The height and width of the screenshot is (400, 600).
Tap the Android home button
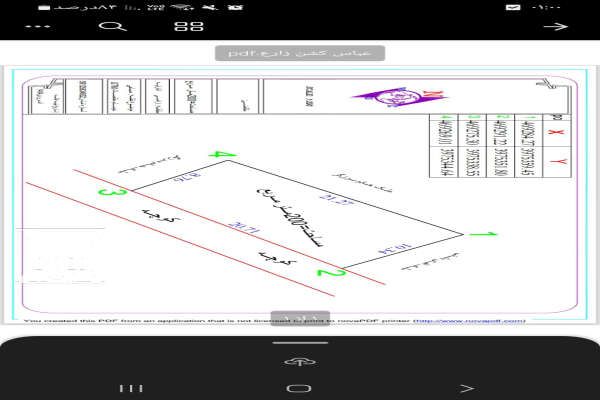(x=299, y=389)
